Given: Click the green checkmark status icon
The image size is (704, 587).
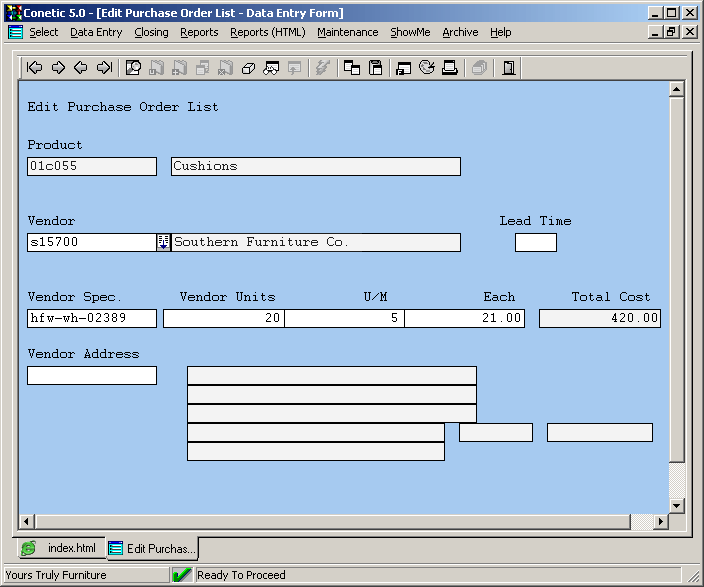Looking at the screenshot, I should 182,575.
